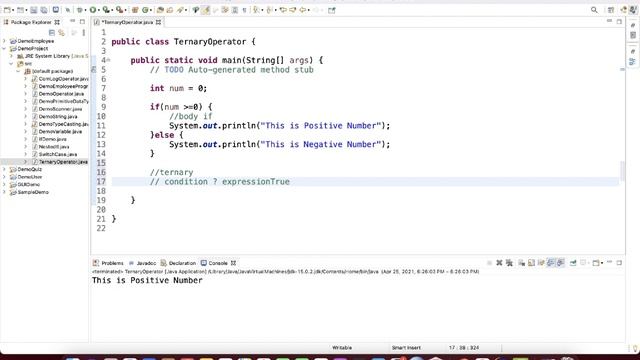
Task: Toggle Show Whitespace Characters pilcrow icon
Action: click(244, 10)
